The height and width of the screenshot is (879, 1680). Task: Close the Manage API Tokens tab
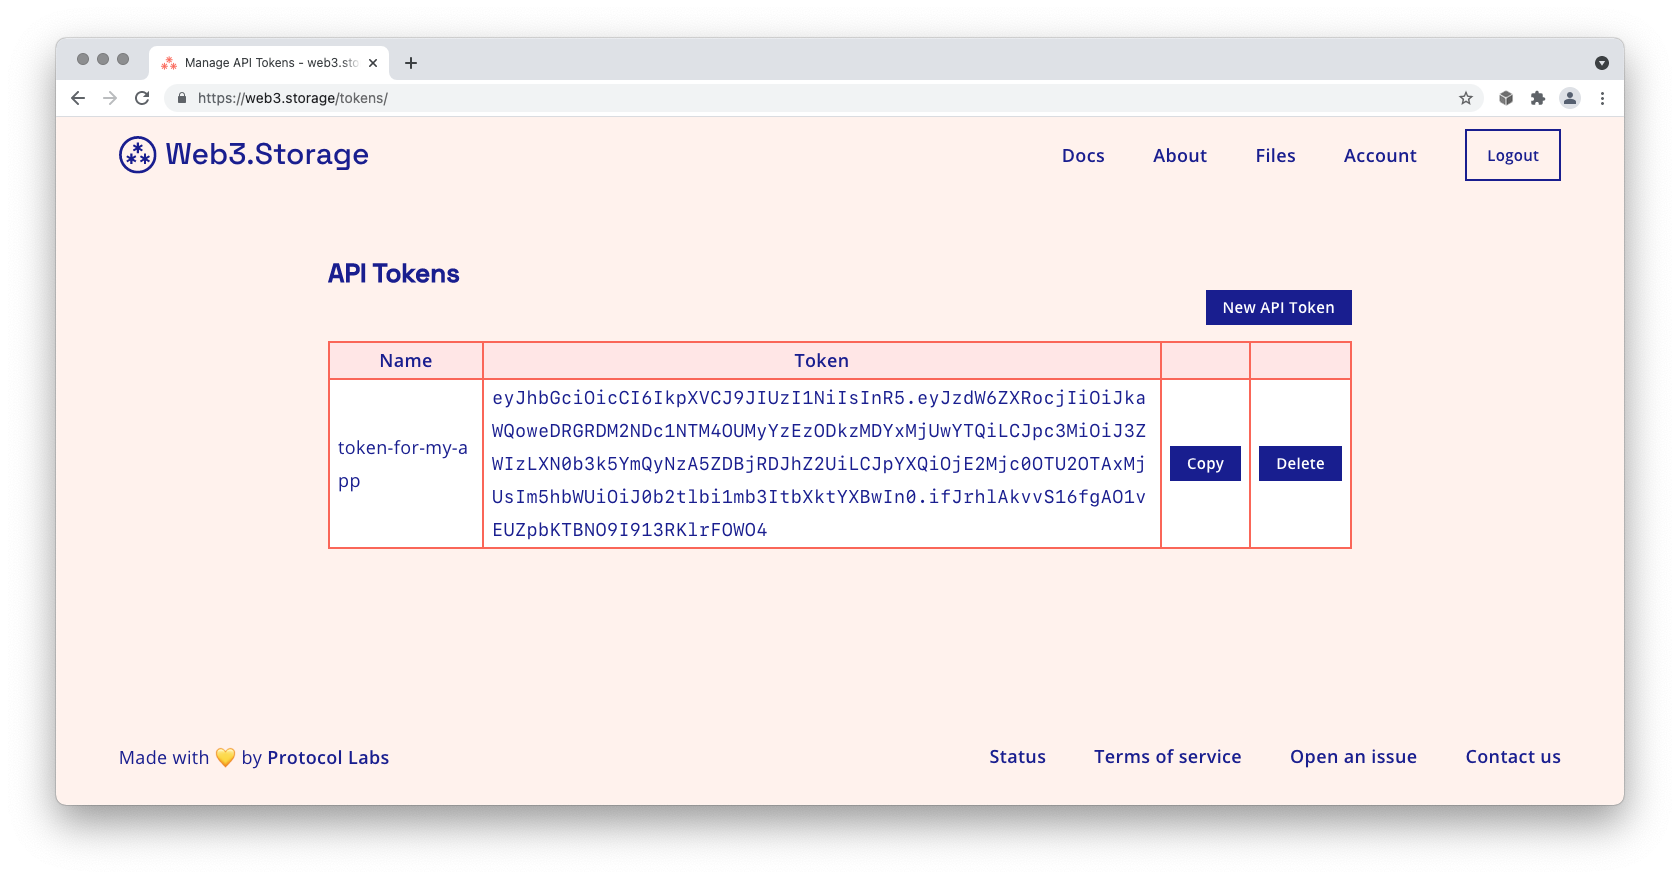click(373, 63)
